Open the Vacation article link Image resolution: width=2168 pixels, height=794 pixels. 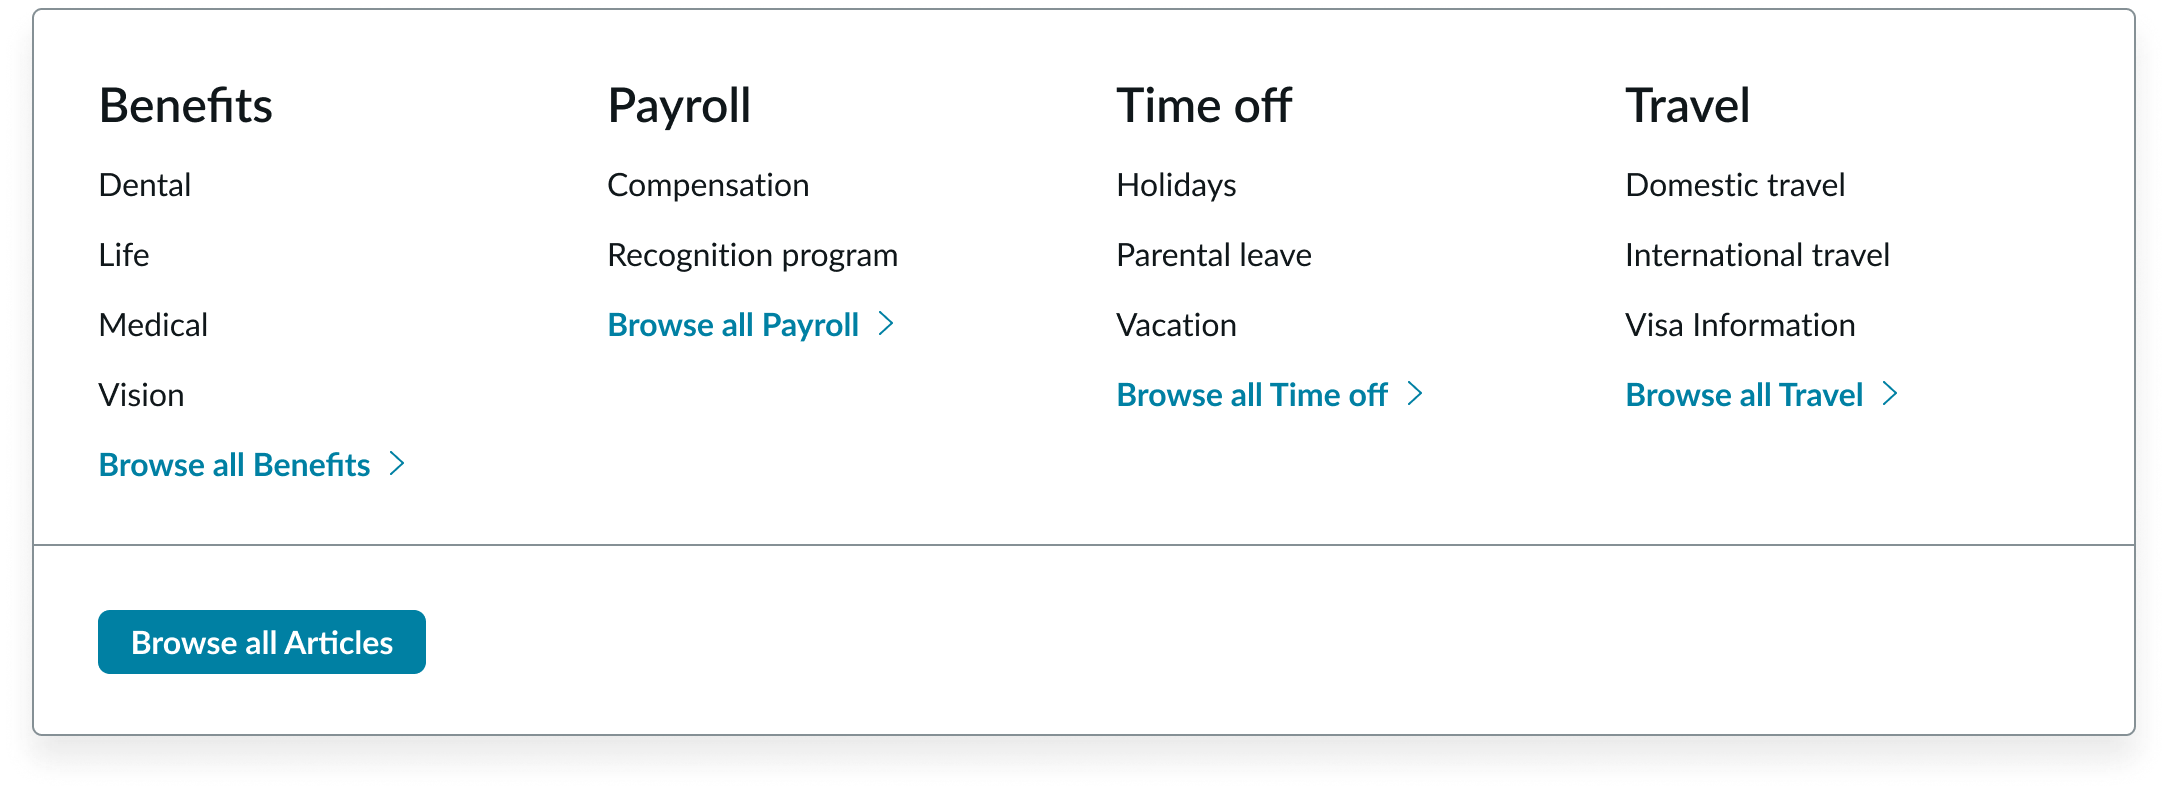click(1177, 324)
